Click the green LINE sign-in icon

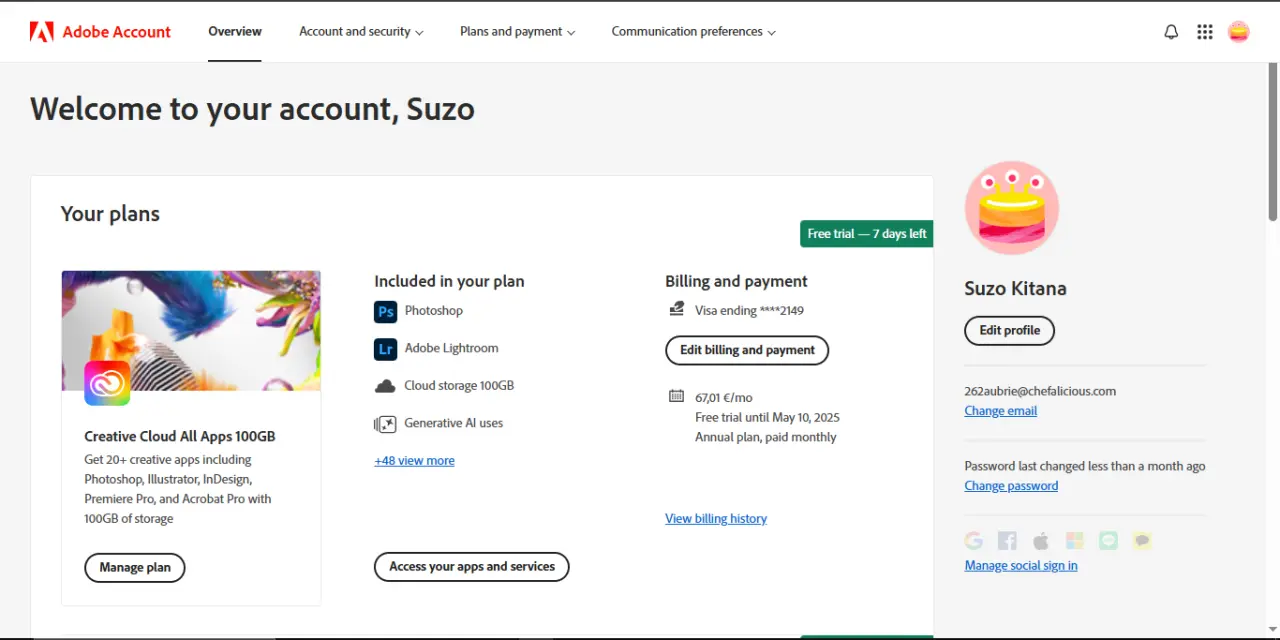click(x=1108, y=541)
